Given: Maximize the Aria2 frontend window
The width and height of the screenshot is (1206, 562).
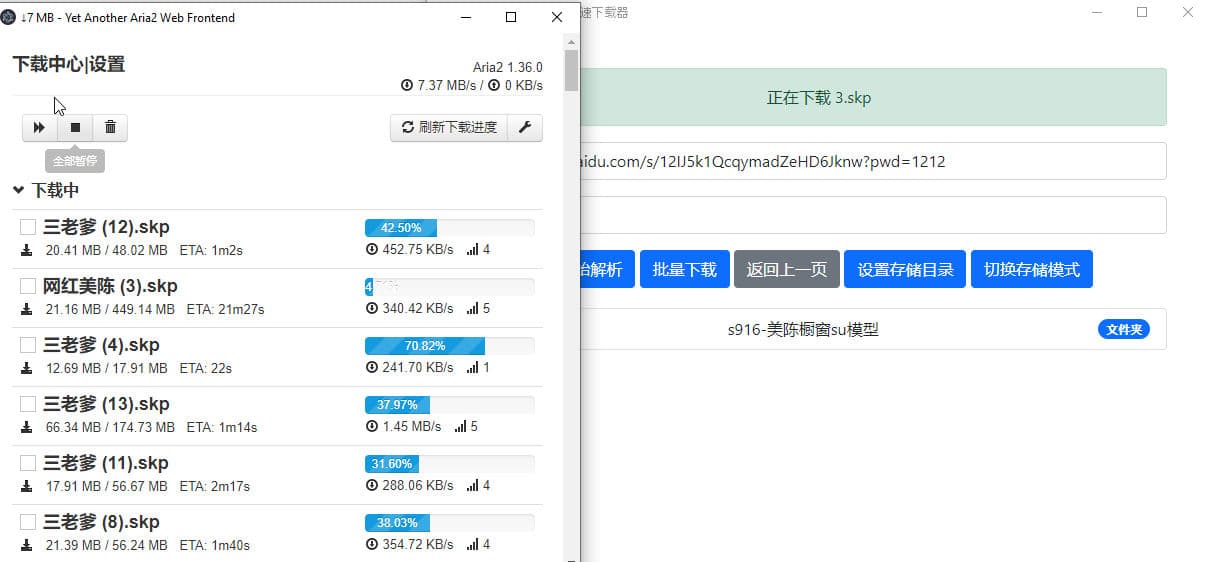Looking at the screenshot, I should (511, 17).
